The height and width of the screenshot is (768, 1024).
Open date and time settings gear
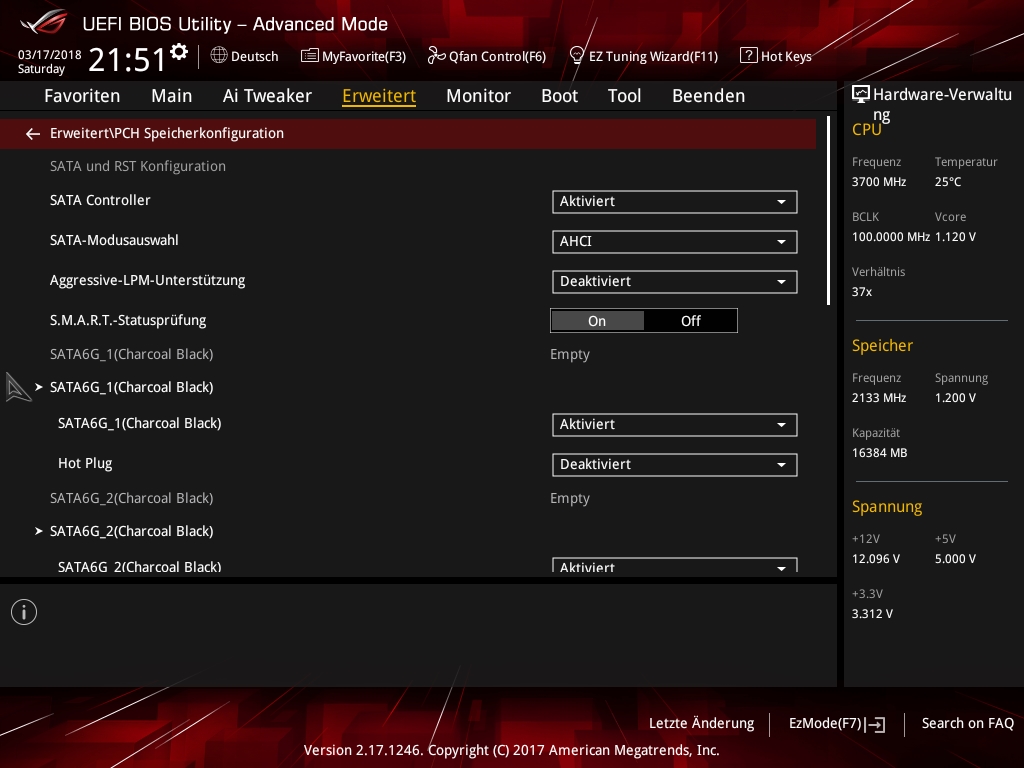tap(179, 52)
